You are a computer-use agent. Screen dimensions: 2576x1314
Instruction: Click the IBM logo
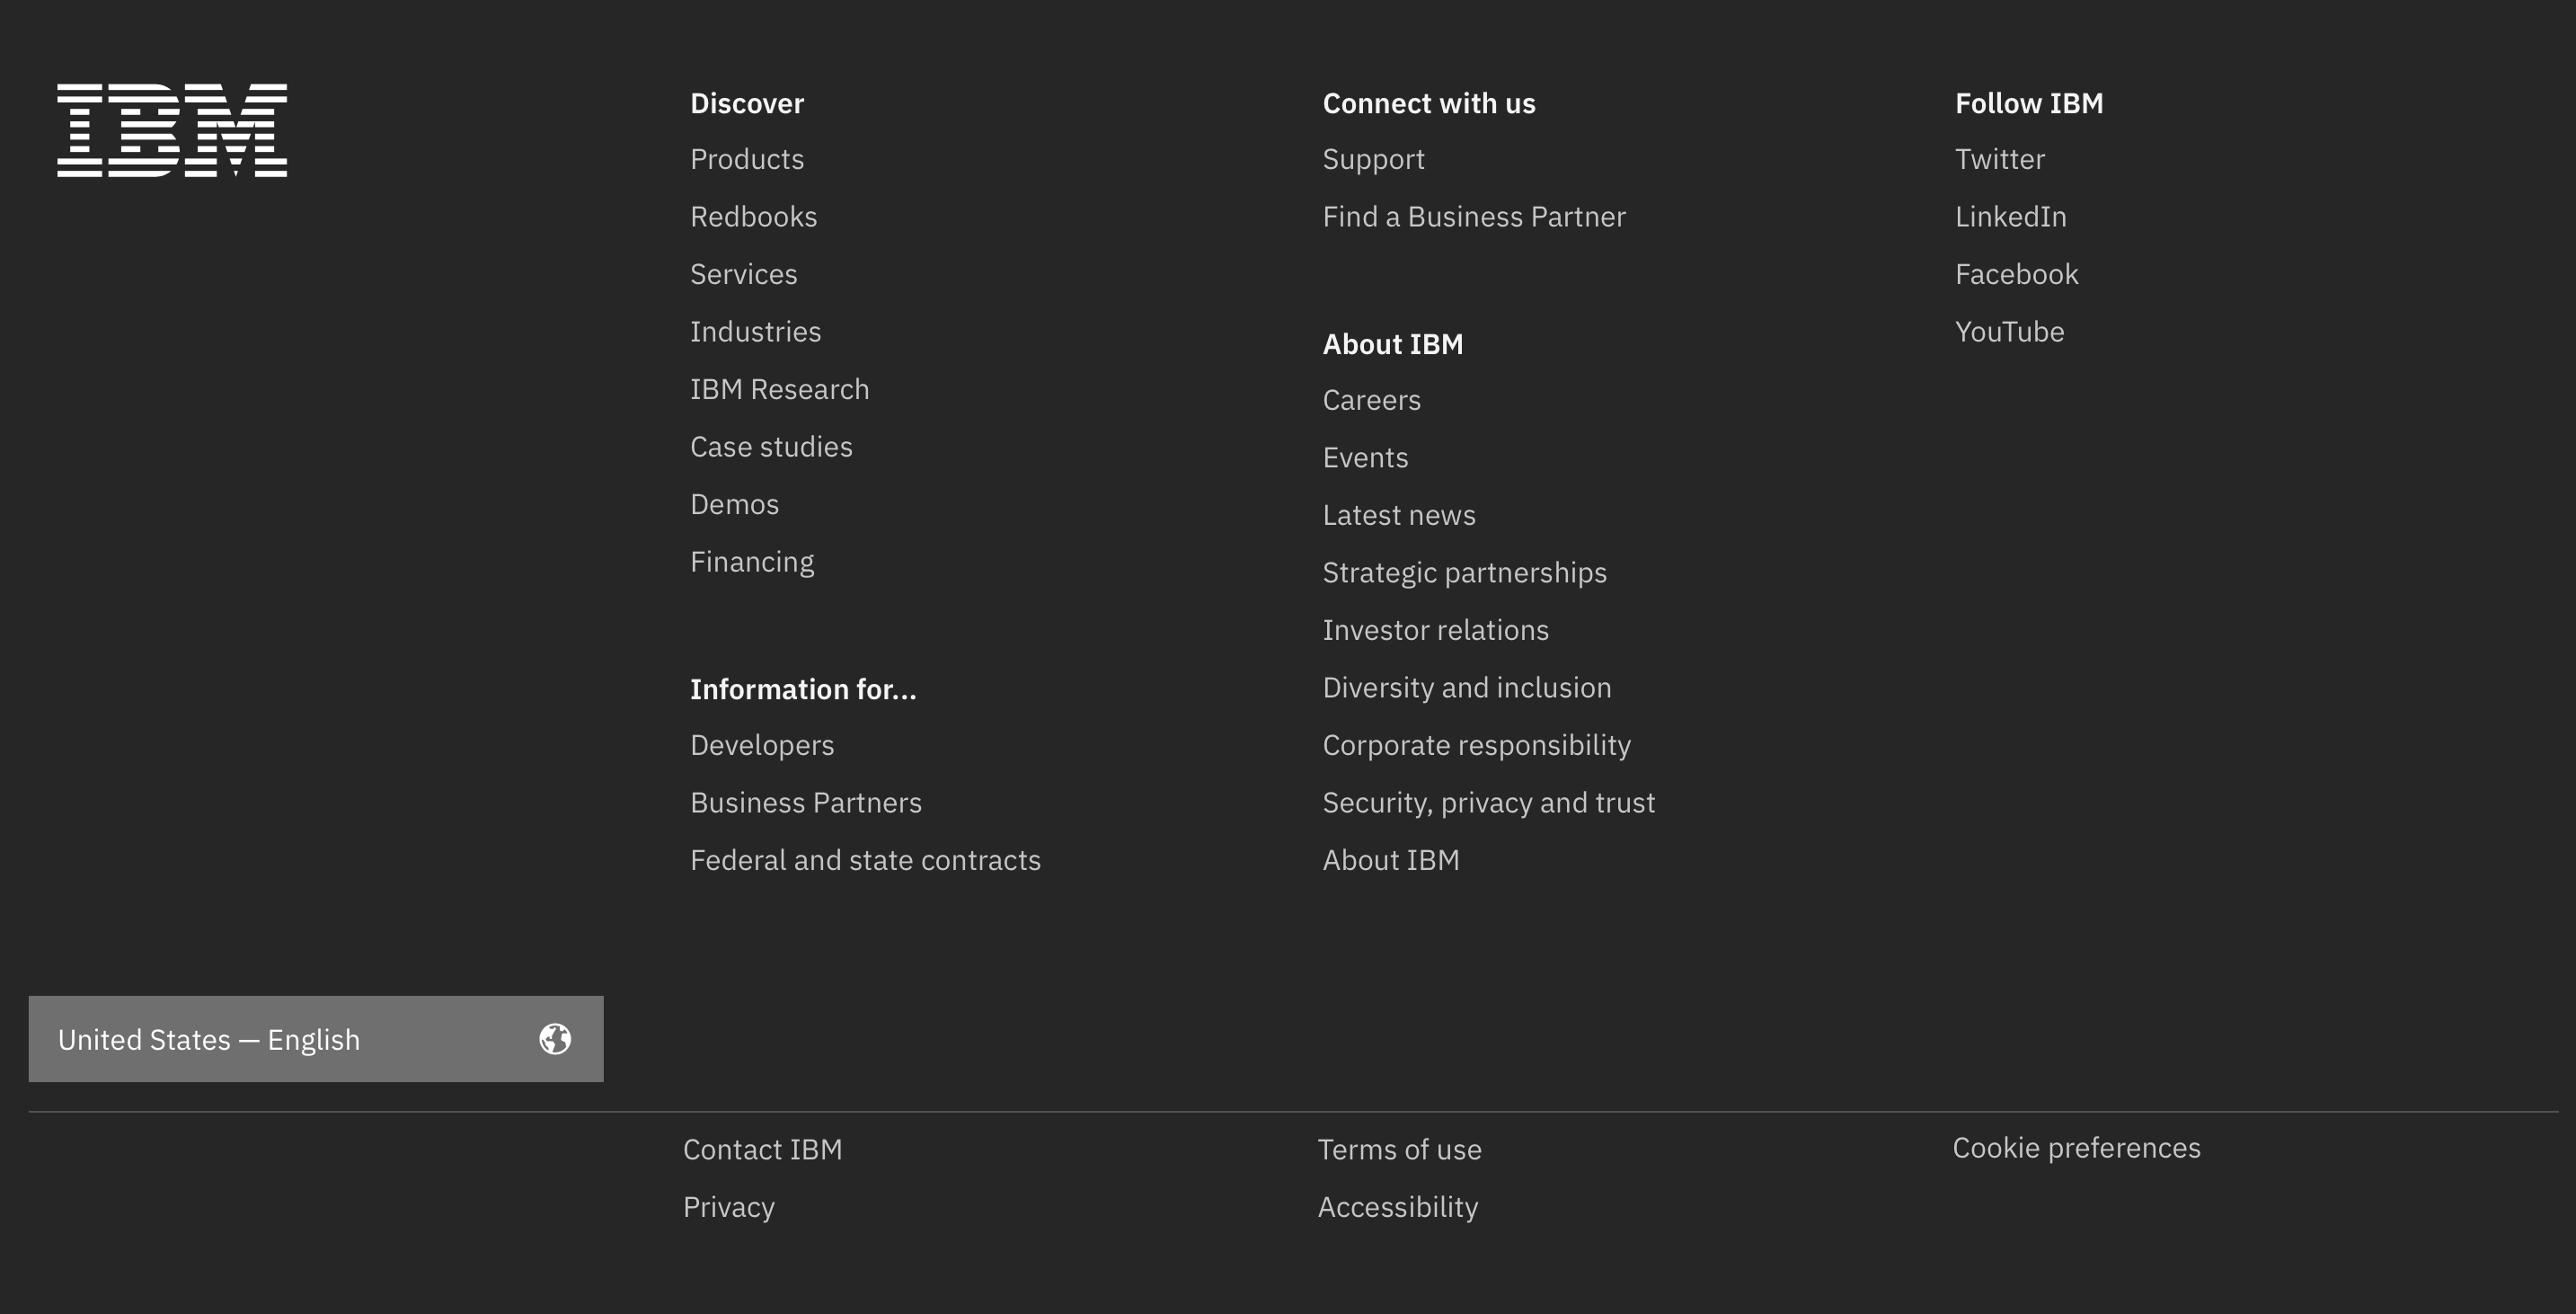click(x=172, y=130)
